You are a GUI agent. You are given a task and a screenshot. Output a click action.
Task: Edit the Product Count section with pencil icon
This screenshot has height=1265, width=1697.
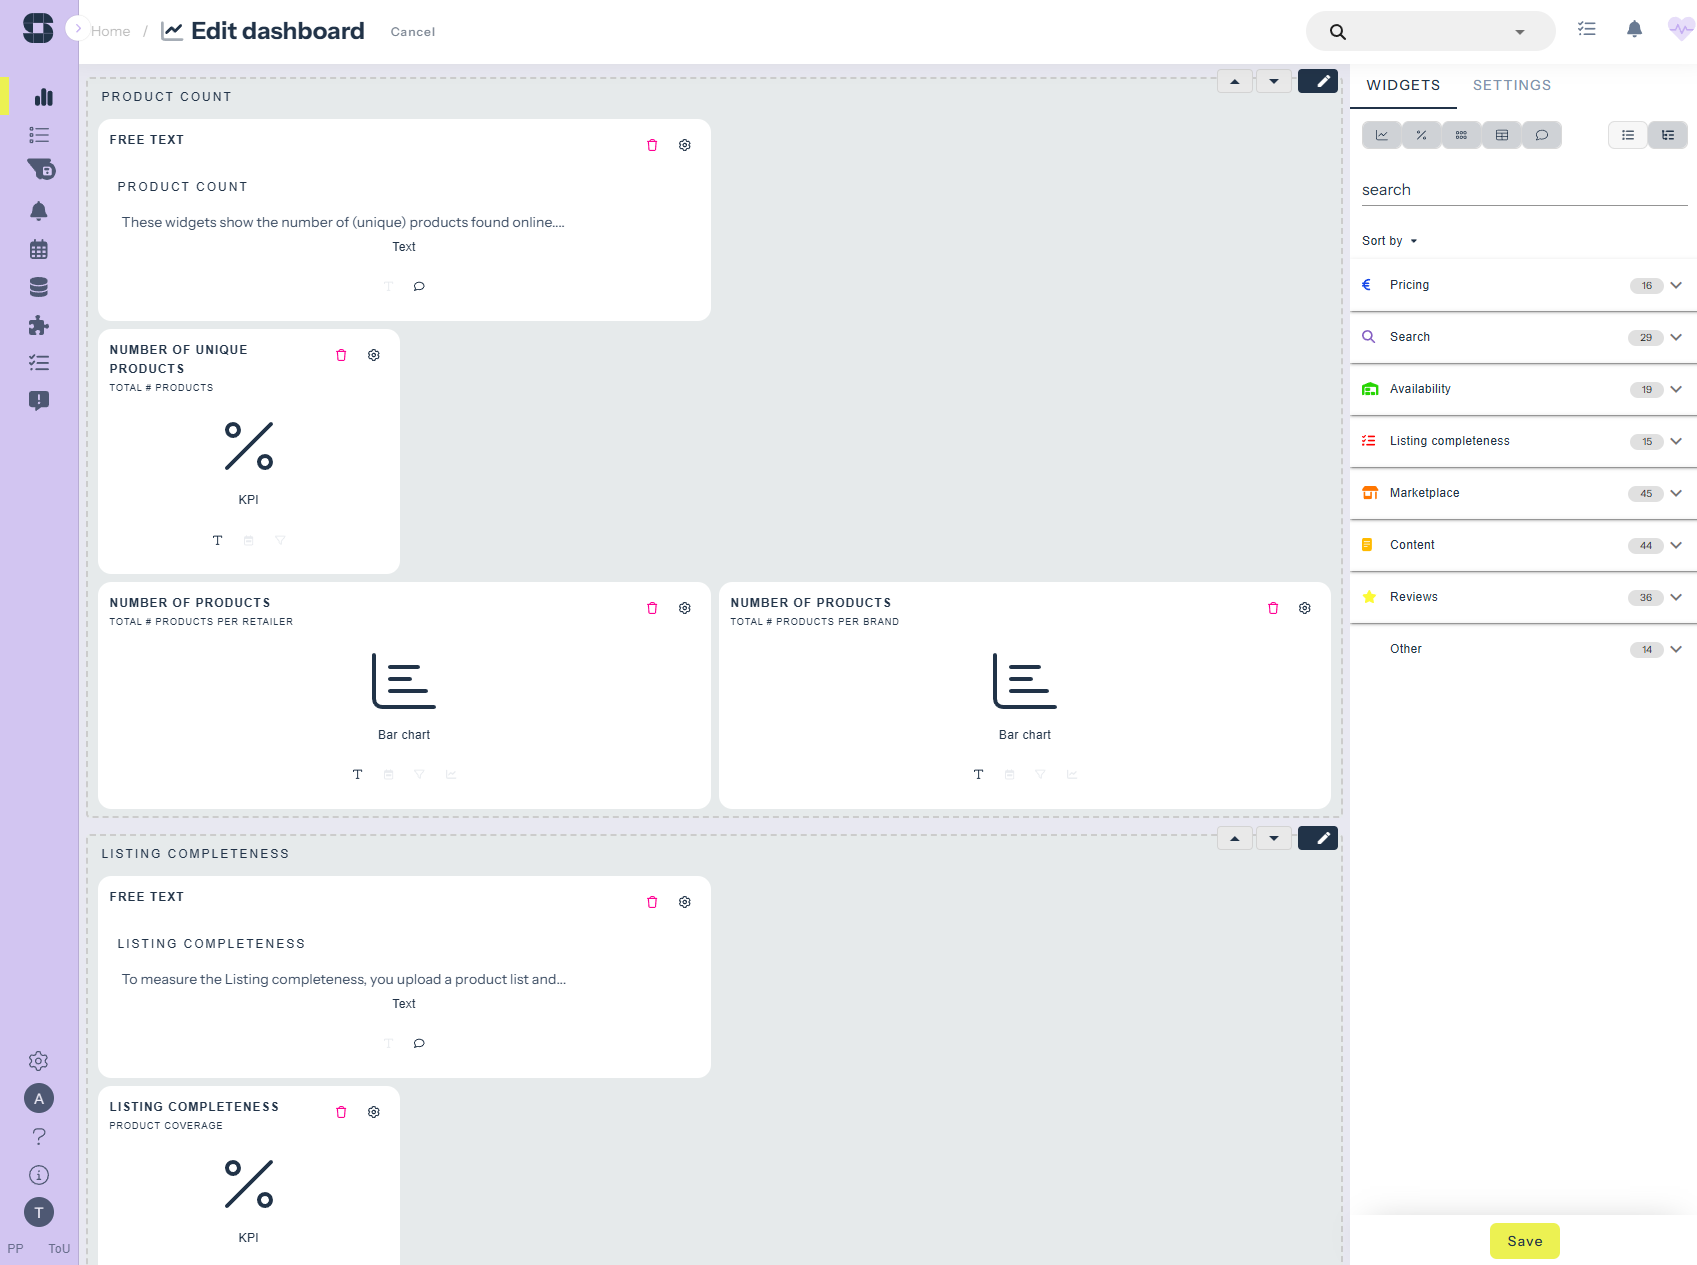1318,82
